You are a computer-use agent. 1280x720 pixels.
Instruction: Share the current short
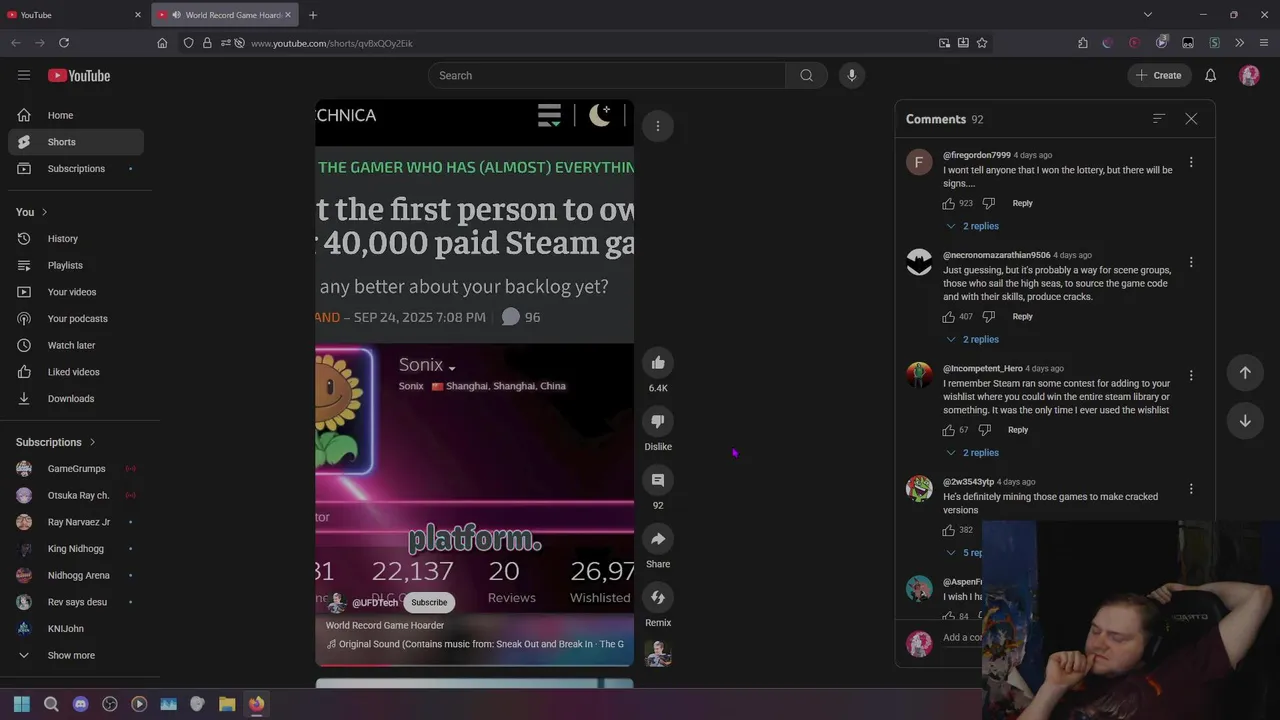tap(658, 539)
